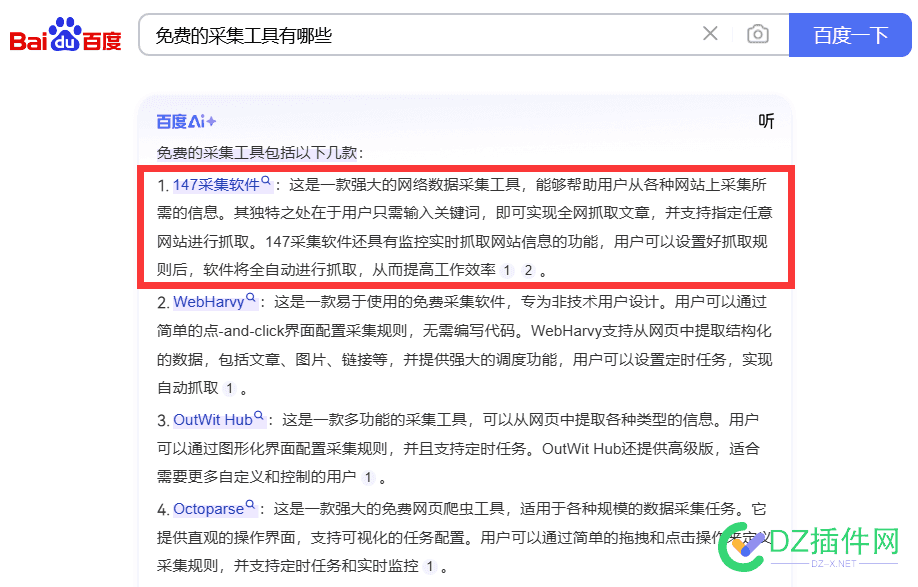The height and width of the screenshot is (587, 918).
Task: Open the OutWit Hub link
Action: [213, 420]
